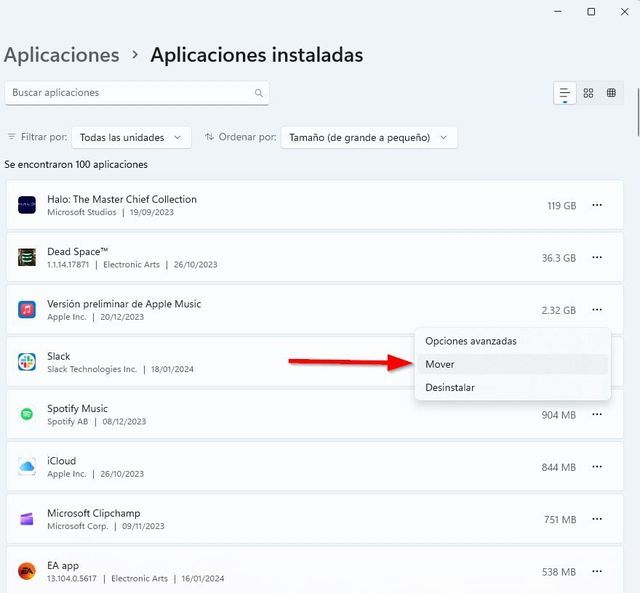
Task: Open more options for Halo
Action: (x=597, y=205)
